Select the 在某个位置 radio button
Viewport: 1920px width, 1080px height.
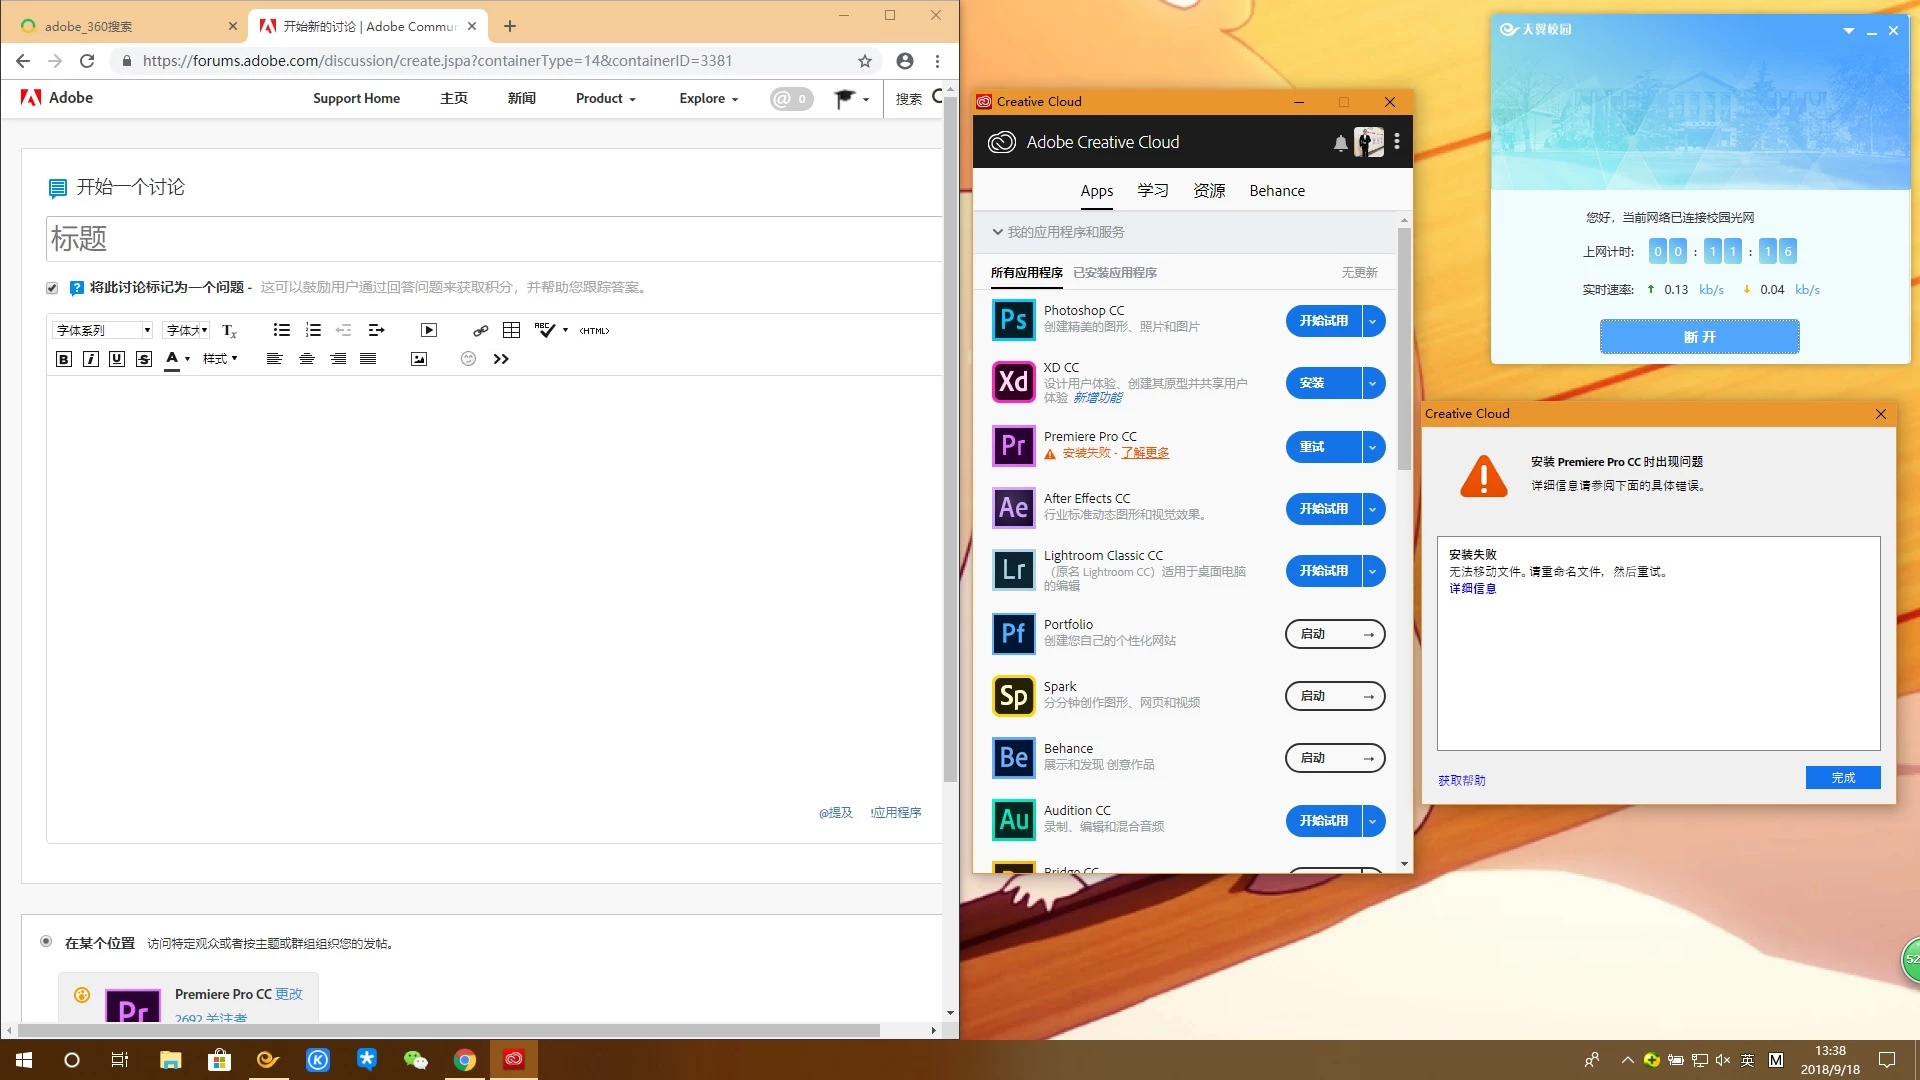[x=46, y=941]
